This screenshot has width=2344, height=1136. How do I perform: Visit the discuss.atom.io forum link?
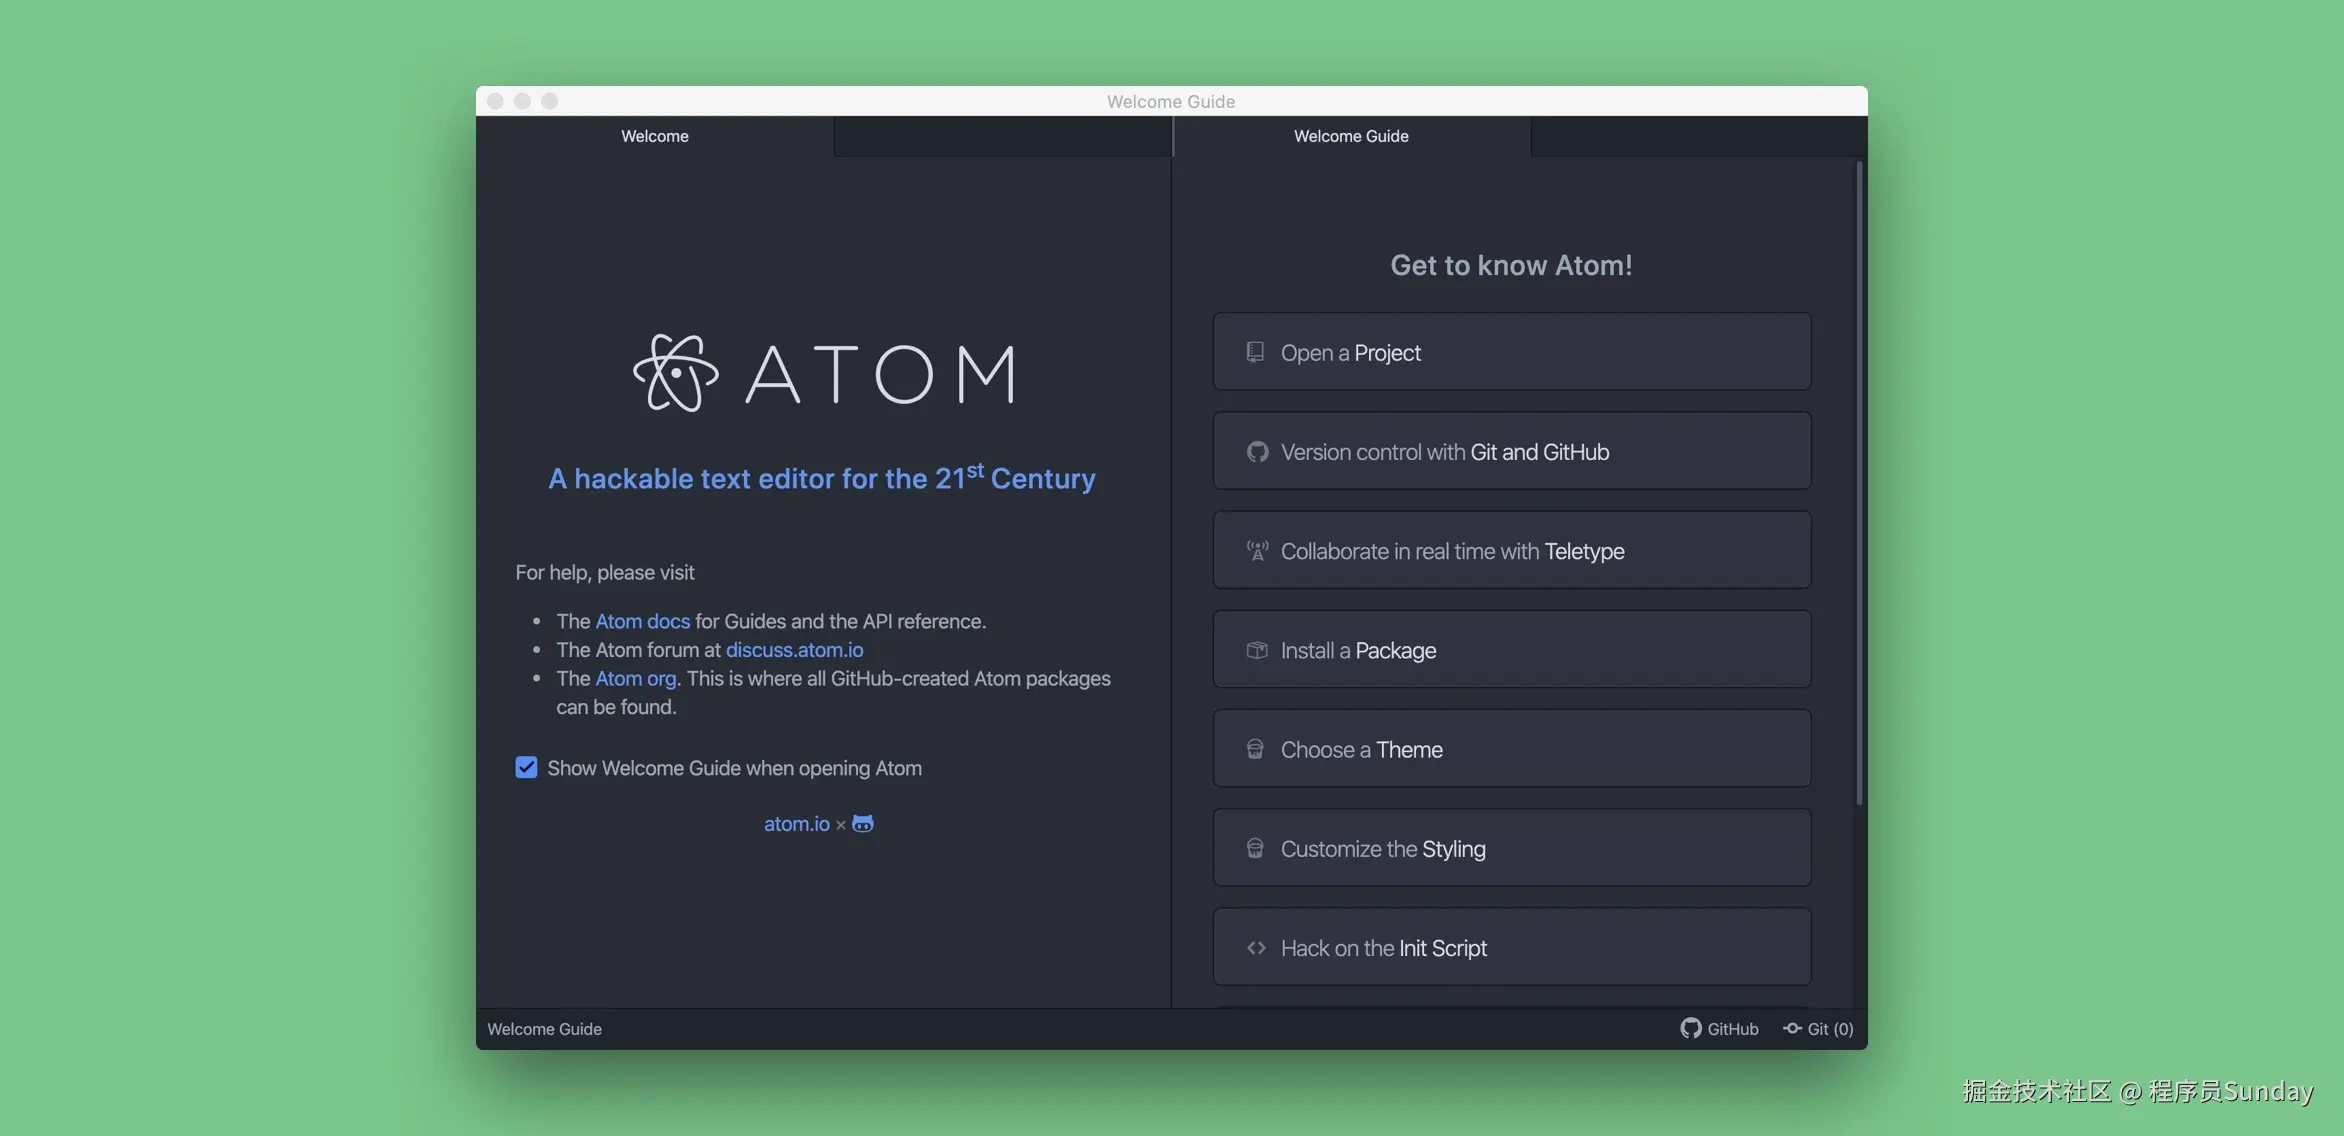[794, 650]
